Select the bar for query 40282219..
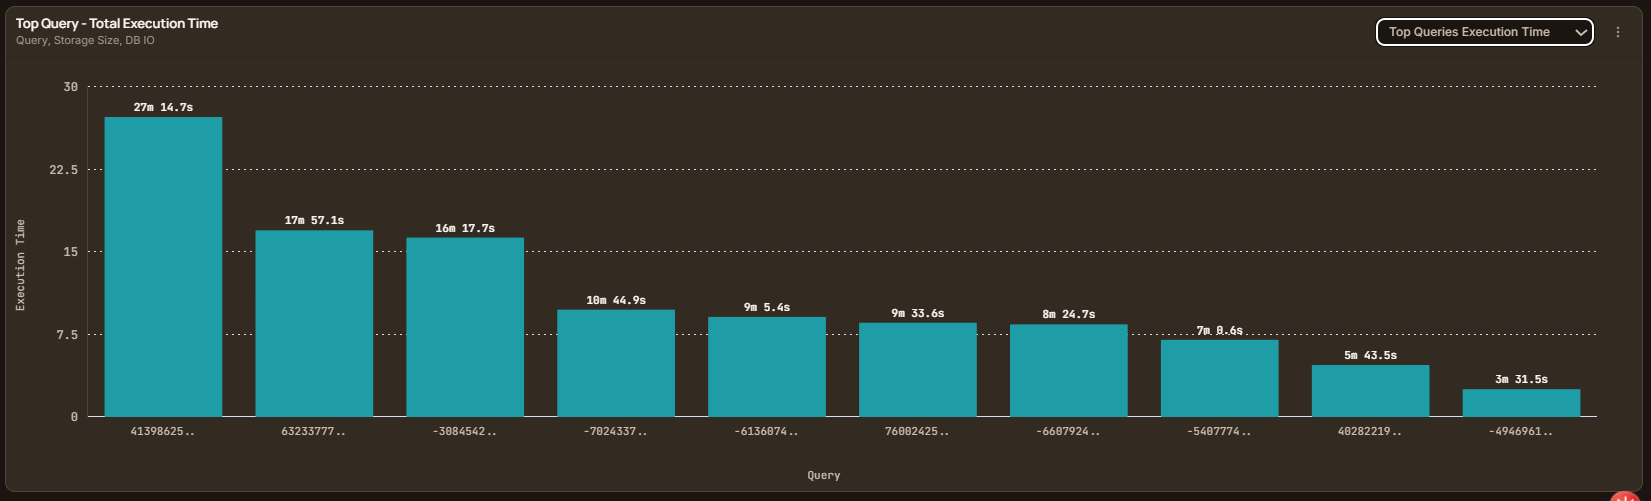This screenshot has width=1651, height=501. pyautogui.click(x=1371, y=391)
